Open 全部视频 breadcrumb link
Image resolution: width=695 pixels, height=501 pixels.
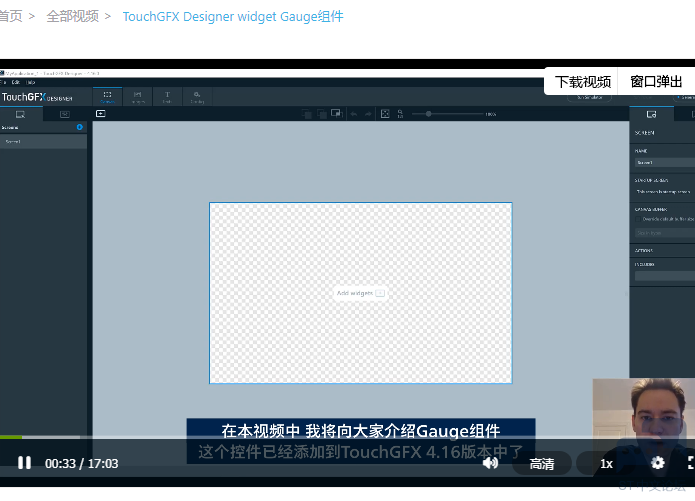tap(73, 16)
